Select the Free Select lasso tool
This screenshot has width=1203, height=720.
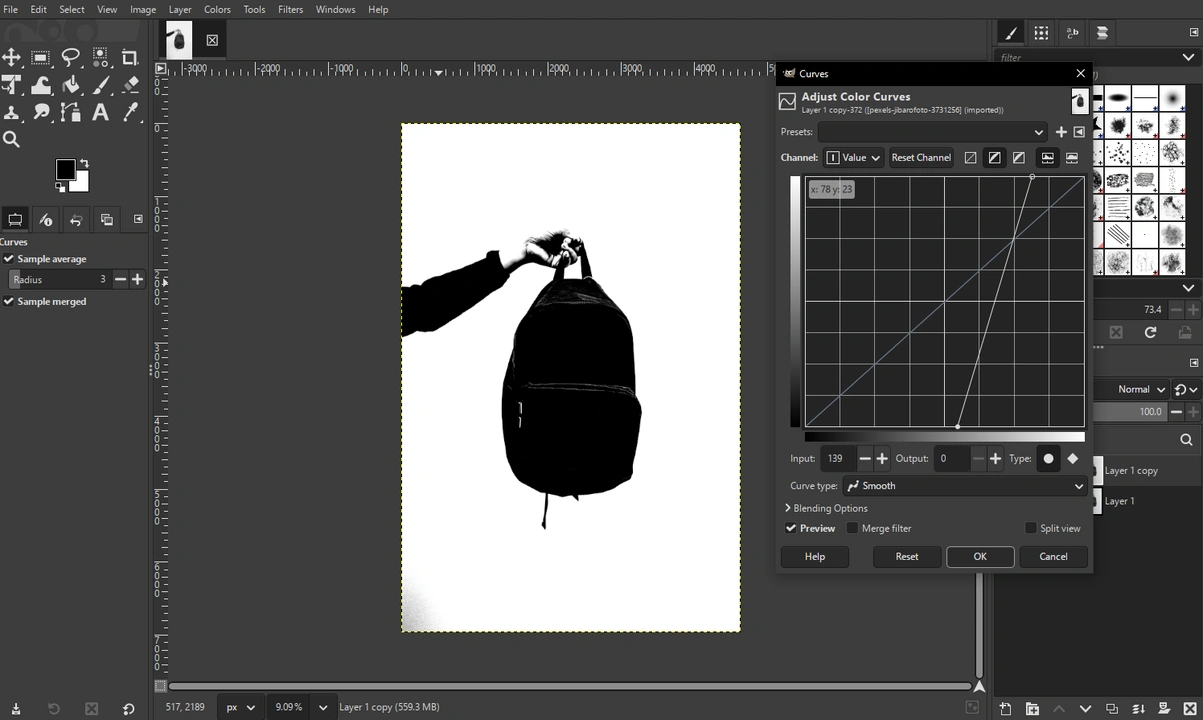click(x=71, y=57)
